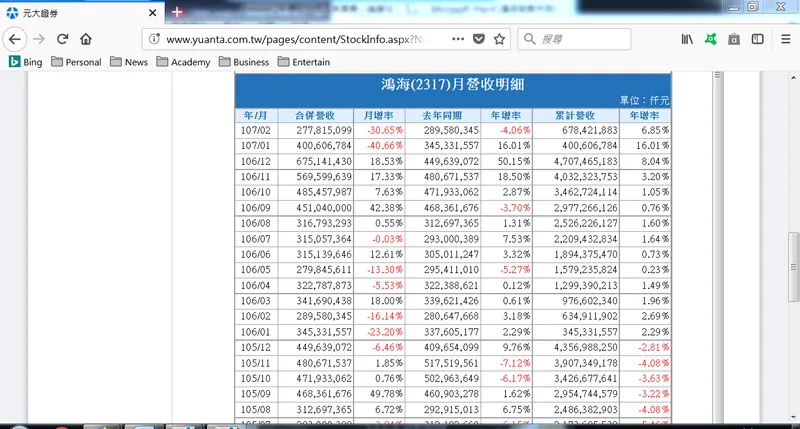Select last-year value 322,388,621
This screenshot has height=429, width=800.
click(x=451, y=286)
